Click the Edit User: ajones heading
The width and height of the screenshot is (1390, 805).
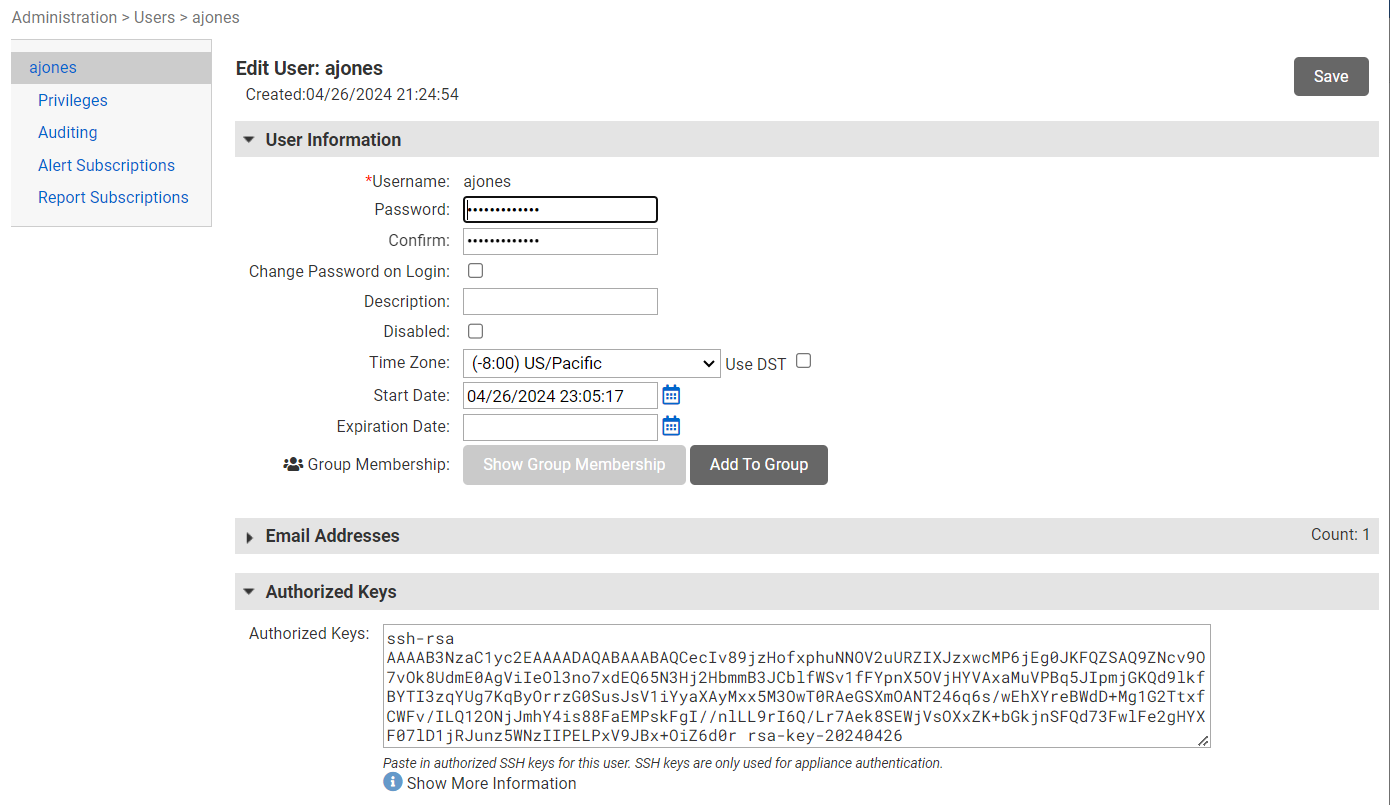click(309, 68)
